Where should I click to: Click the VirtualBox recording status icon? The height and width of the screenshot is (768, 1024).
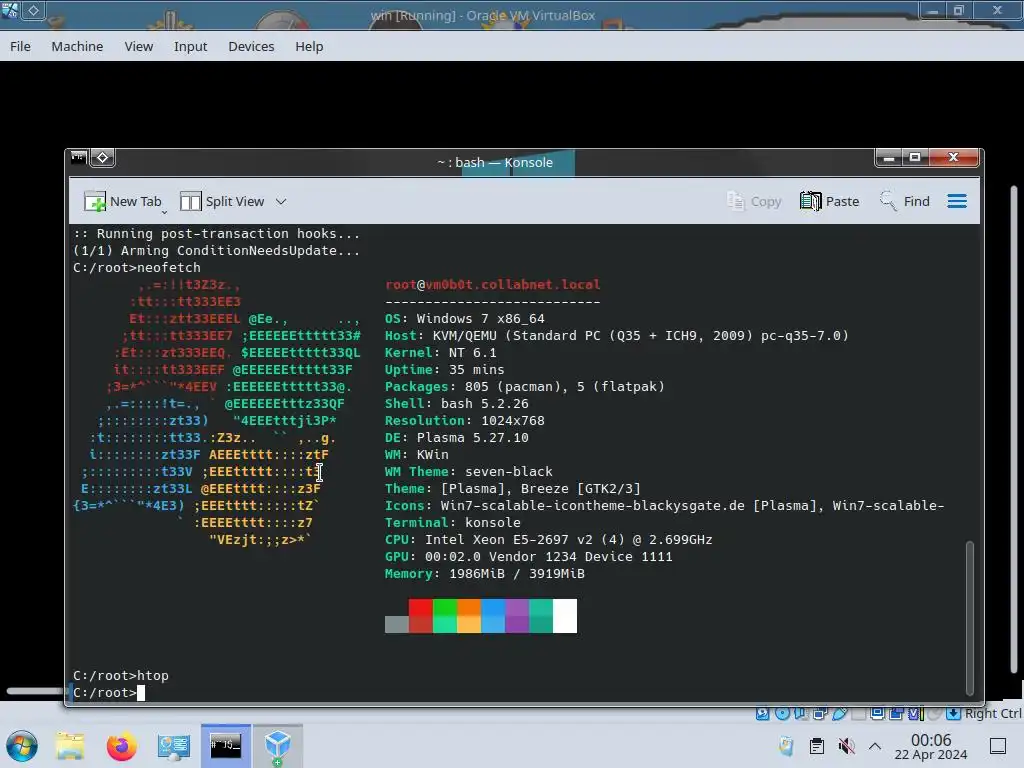point(896,713)
